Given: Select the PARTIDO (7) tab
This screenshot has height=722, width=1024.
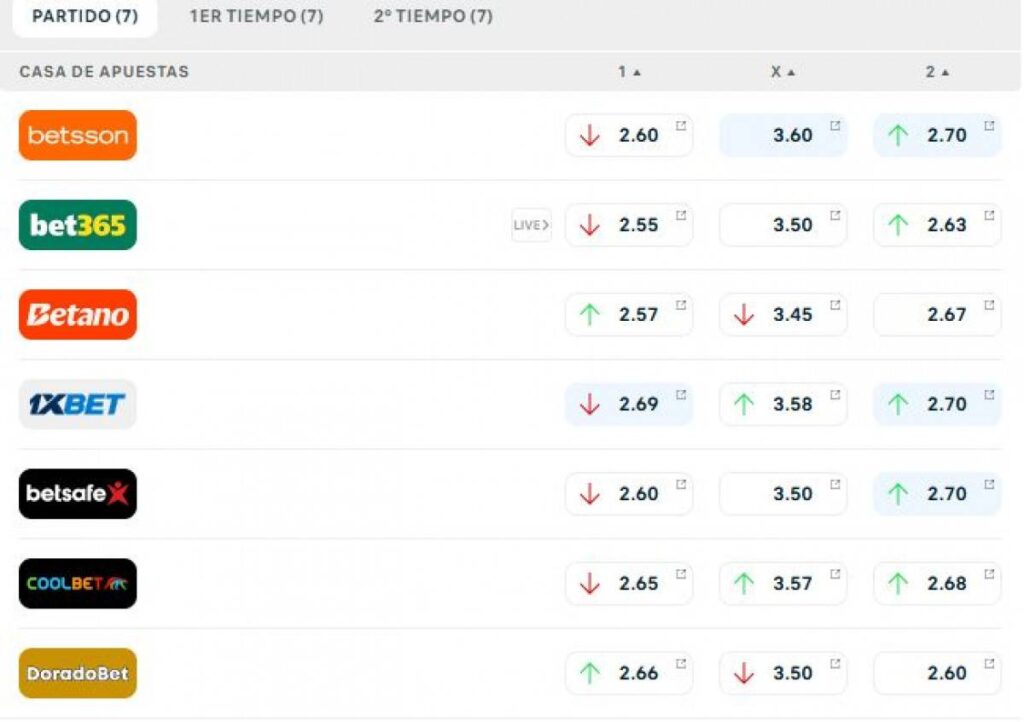Looking at the screenshot, I should [85, 16].
